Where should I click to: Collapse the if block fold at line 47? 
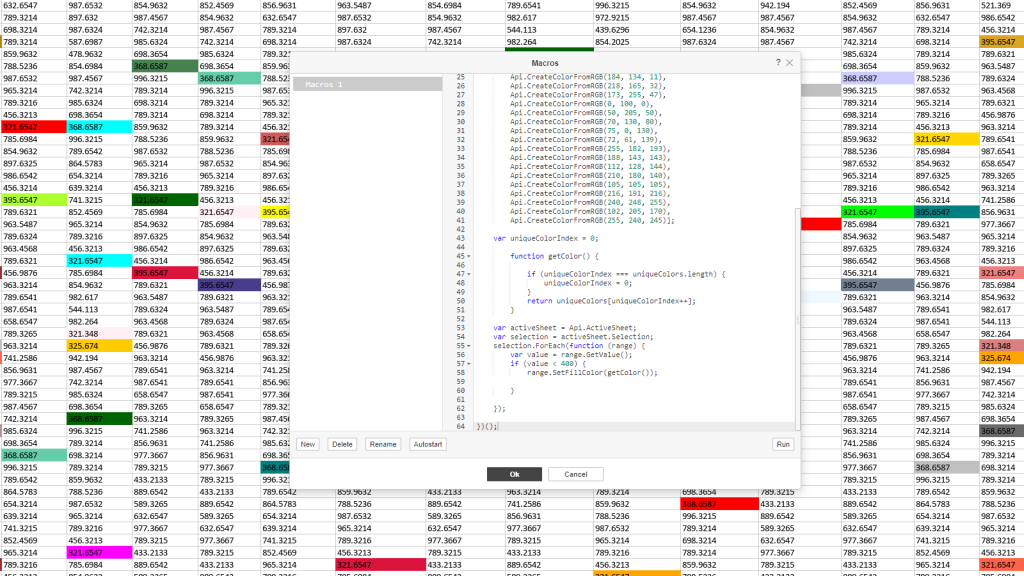click(468, 274)
